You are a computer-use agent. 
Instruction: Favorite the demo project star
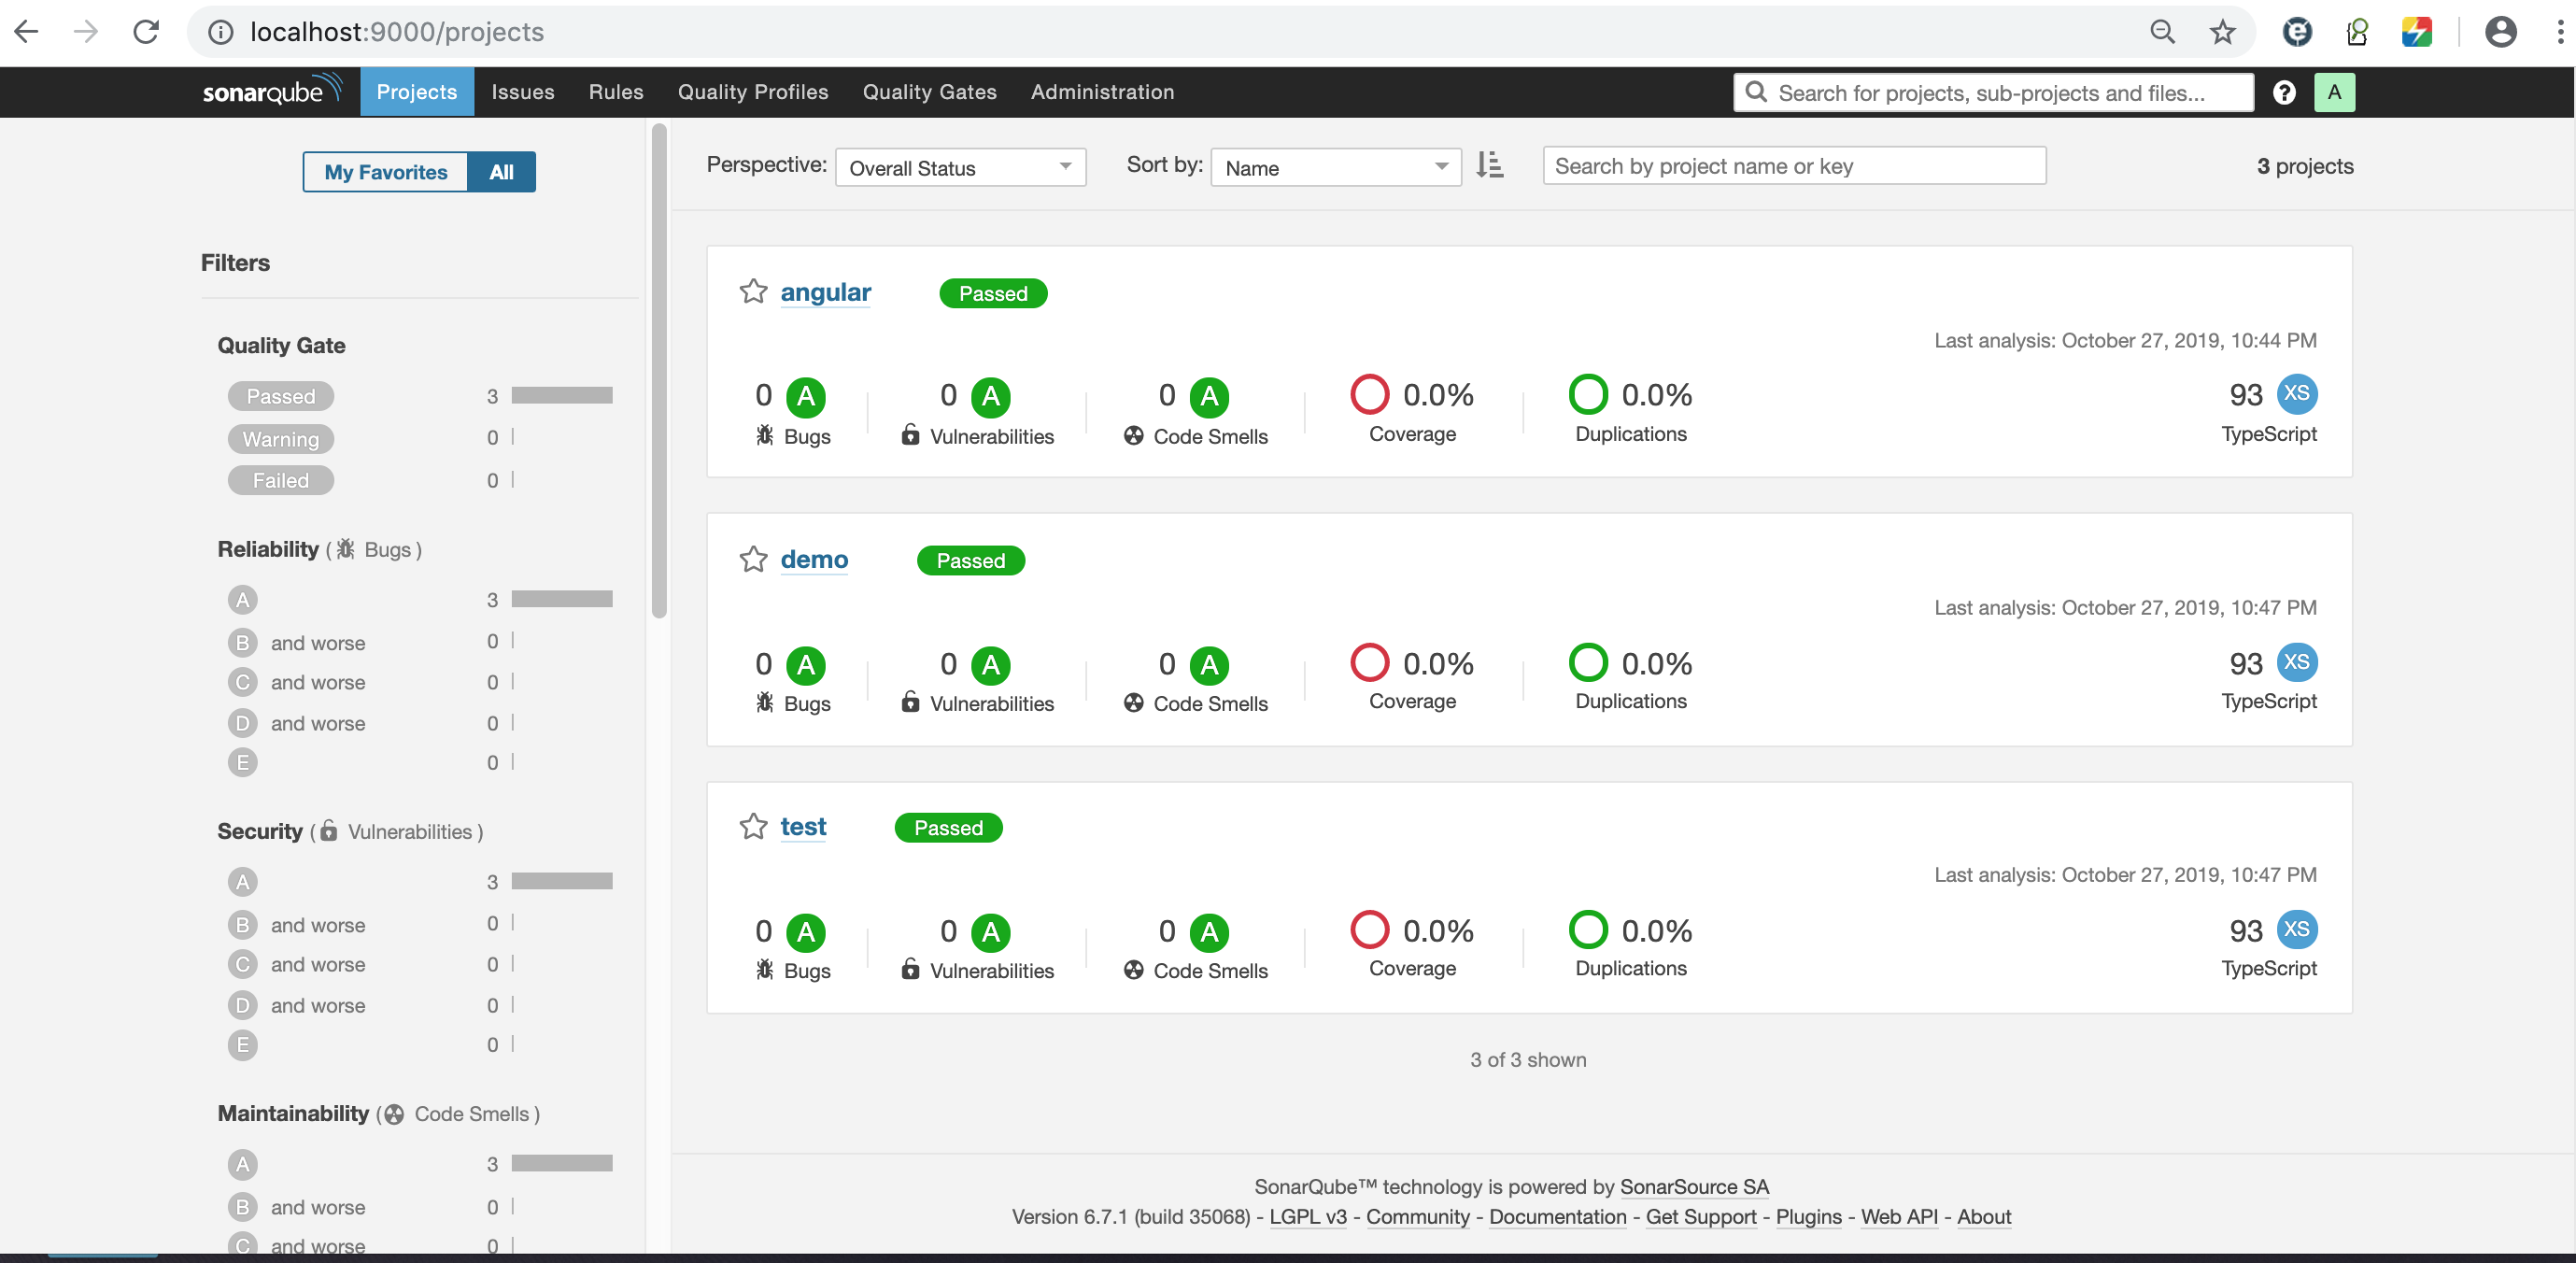(x=753, y=559)
